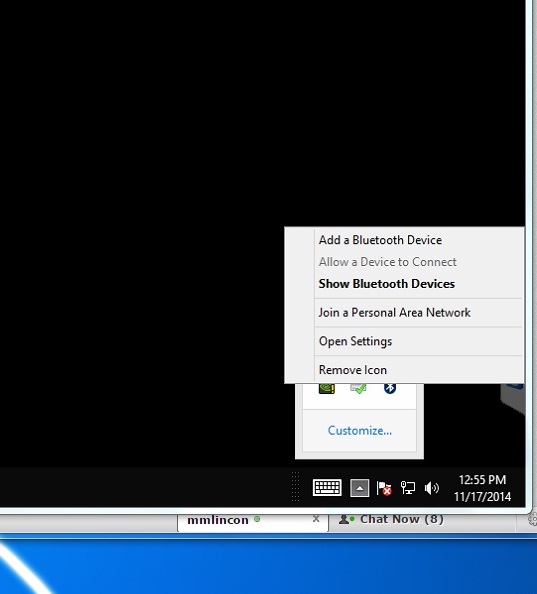This screenshot has height=594, width=537.
Task: Open Settings from Bluetooth menu
Action: pyautogui.click(x=404, y=341)
